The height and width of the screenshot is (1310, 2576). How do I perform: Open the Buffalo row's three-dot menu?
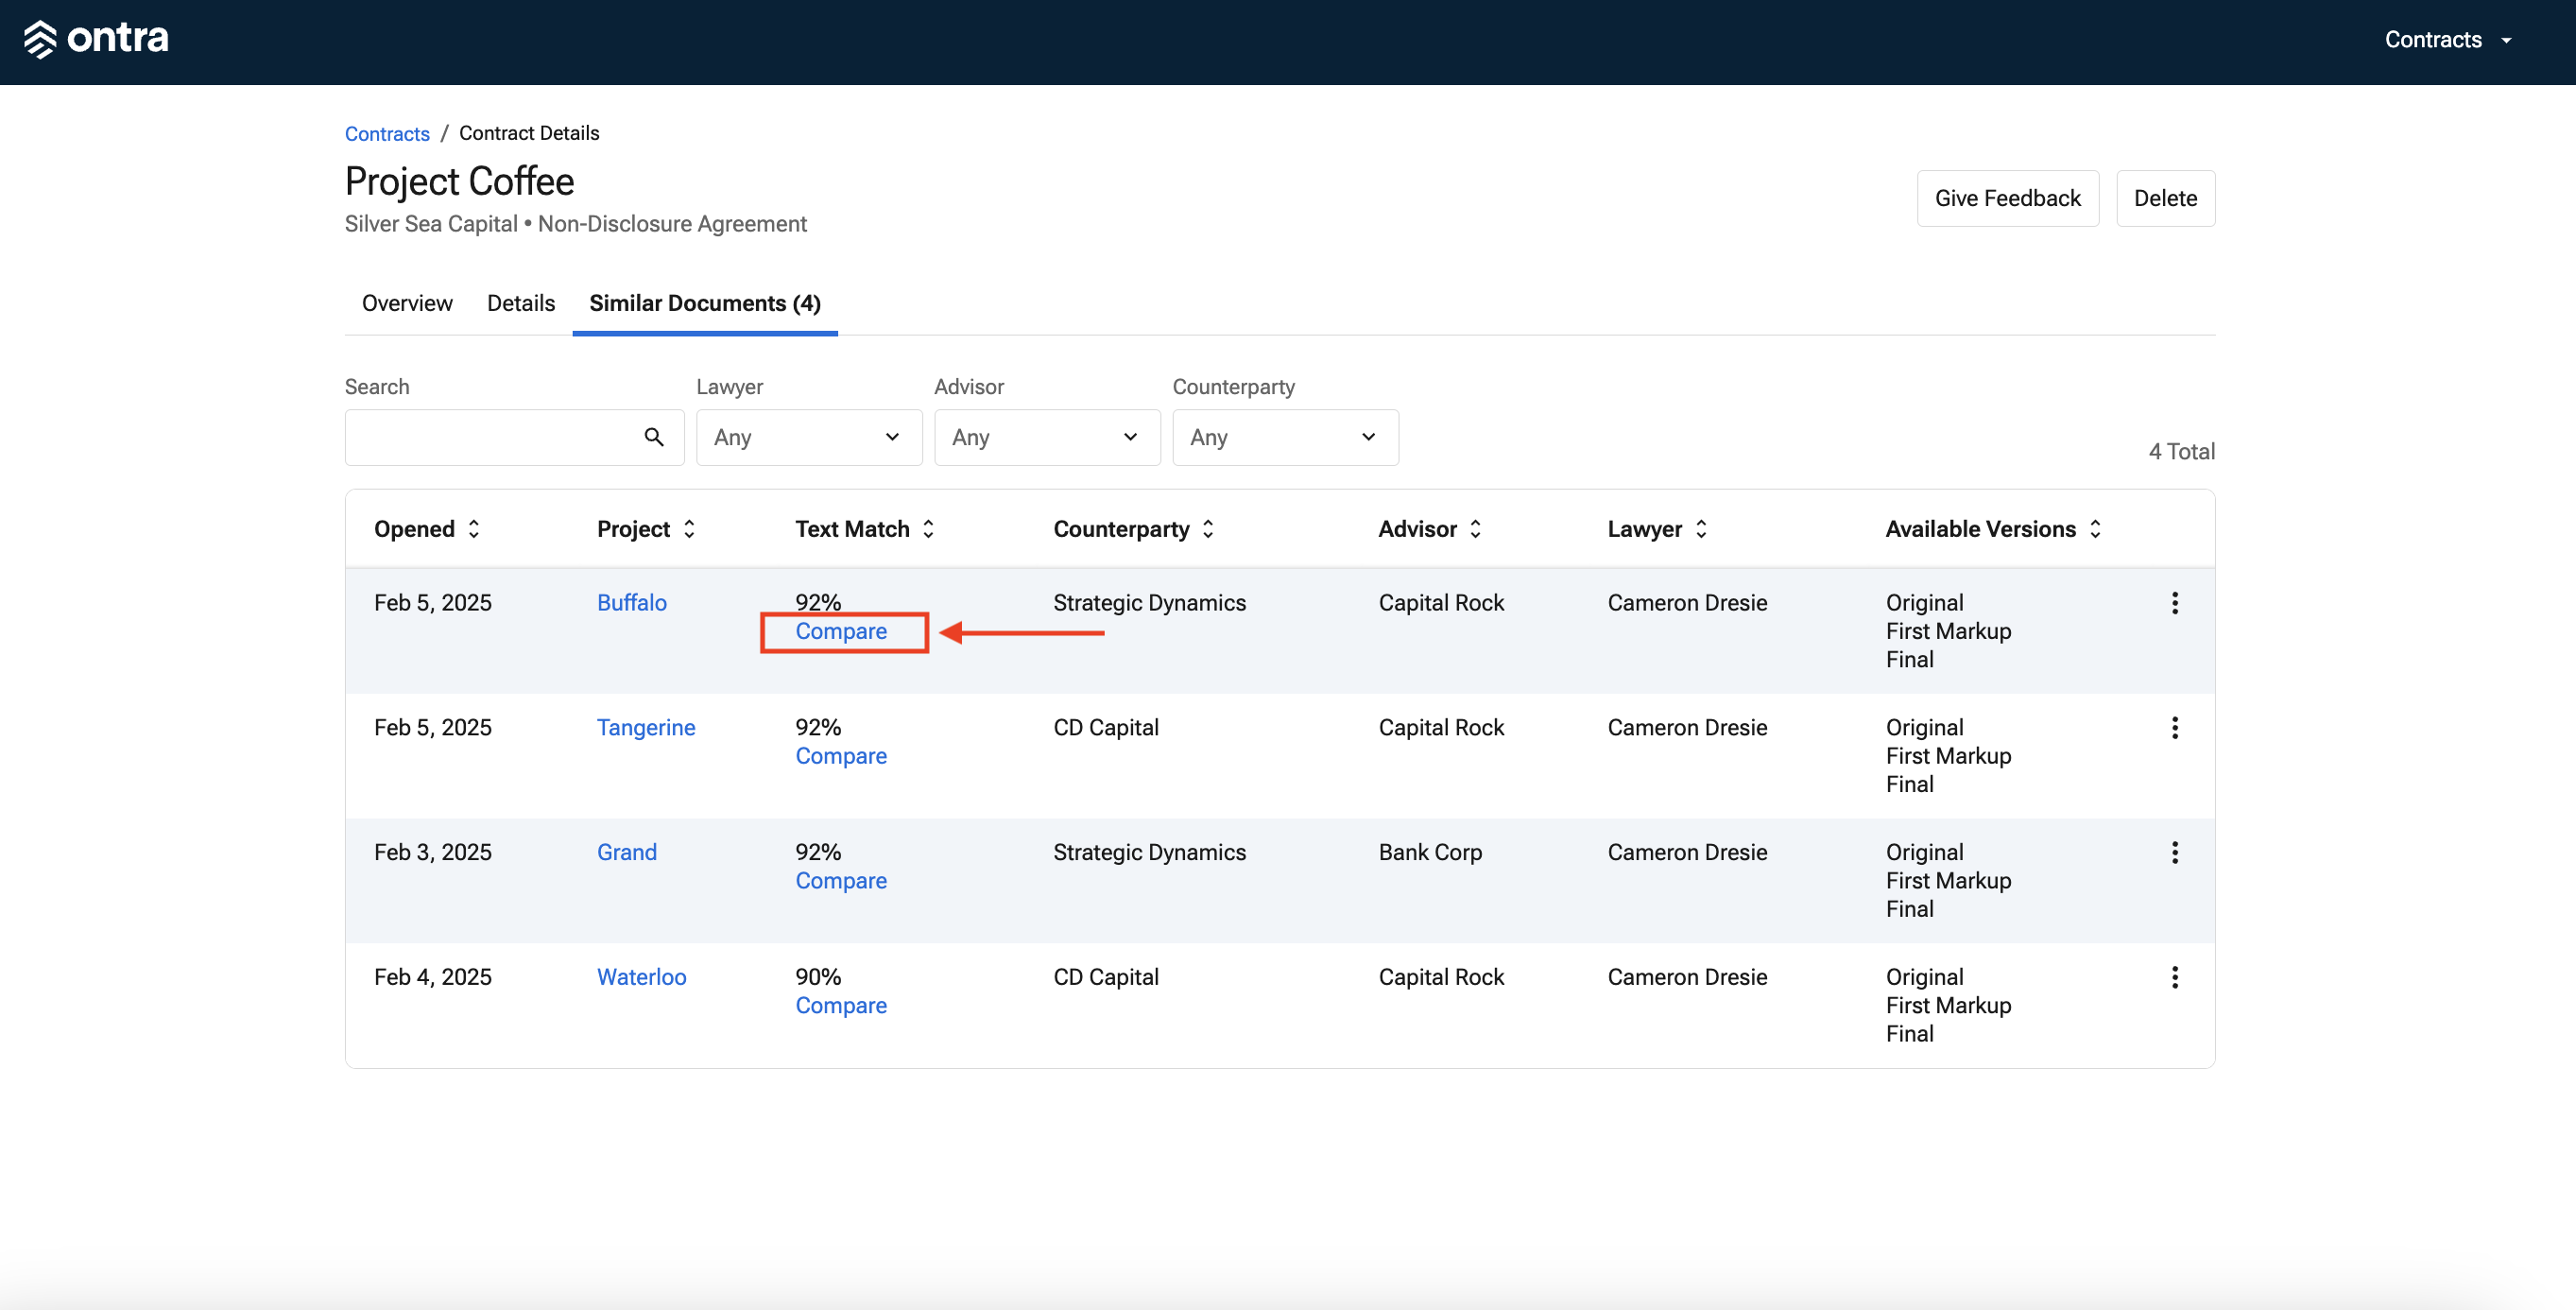pyautogui.click(x=2174, y=603)
